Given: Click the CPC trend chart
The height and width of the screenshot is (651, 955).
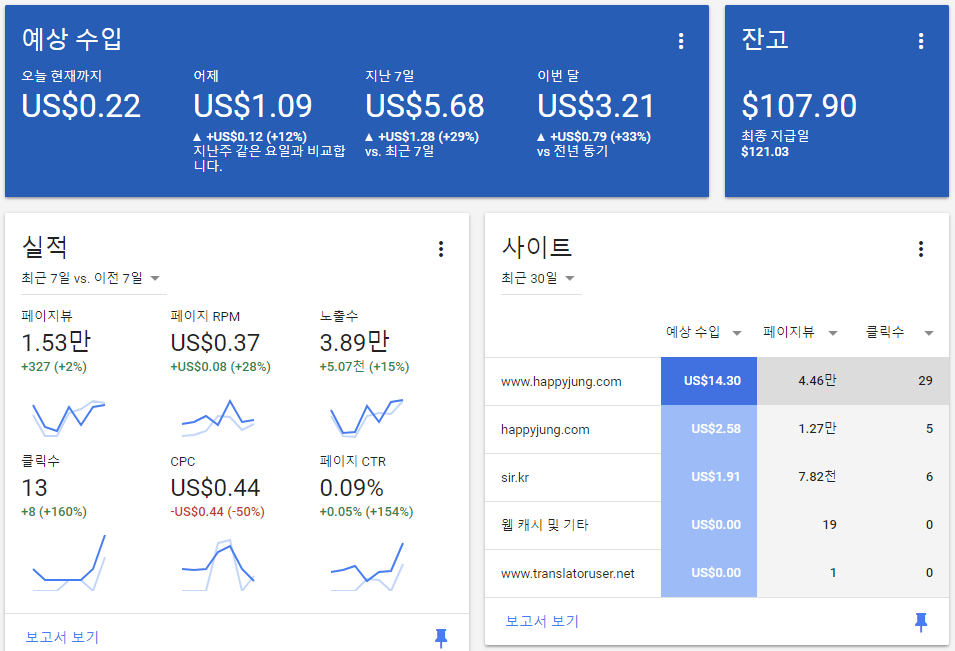Looking at the screenshot, I should (x=218, y=565).
